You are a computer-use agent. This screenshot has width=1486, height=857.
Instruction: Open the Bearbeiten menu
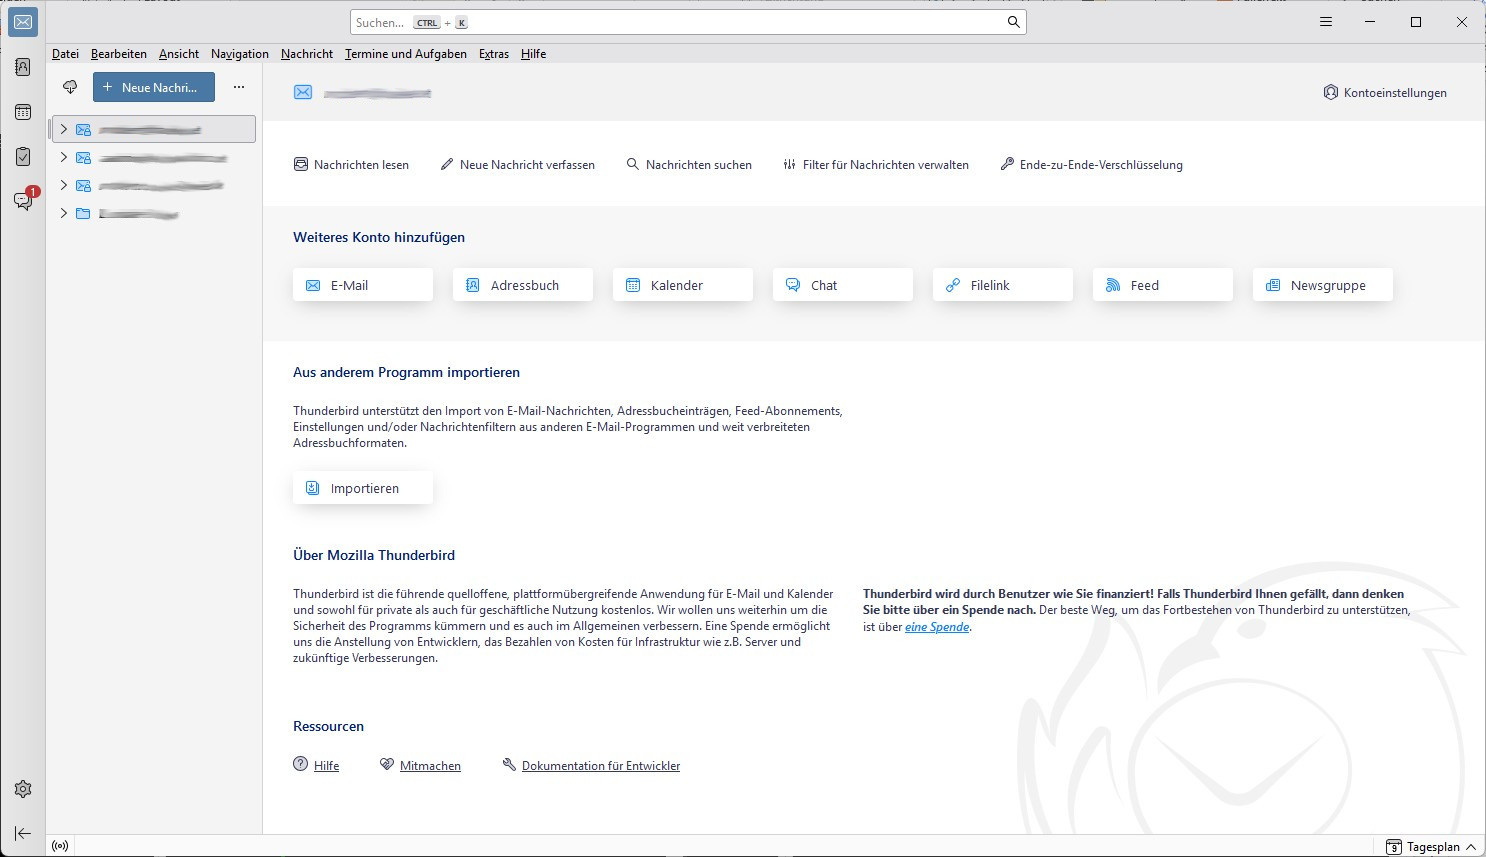(x=119, y=54)
